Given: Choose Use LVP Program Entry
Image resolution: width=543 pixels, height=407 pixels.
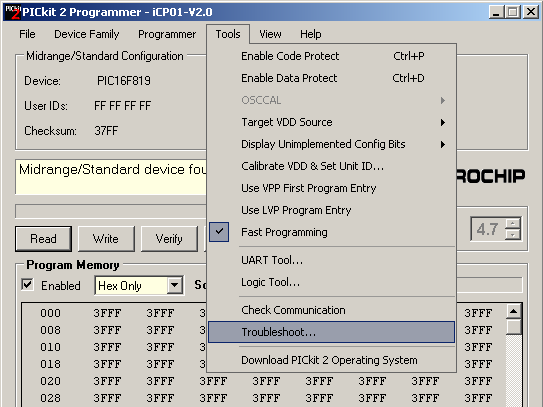Looking at the screenshot, I should (331, 210).
